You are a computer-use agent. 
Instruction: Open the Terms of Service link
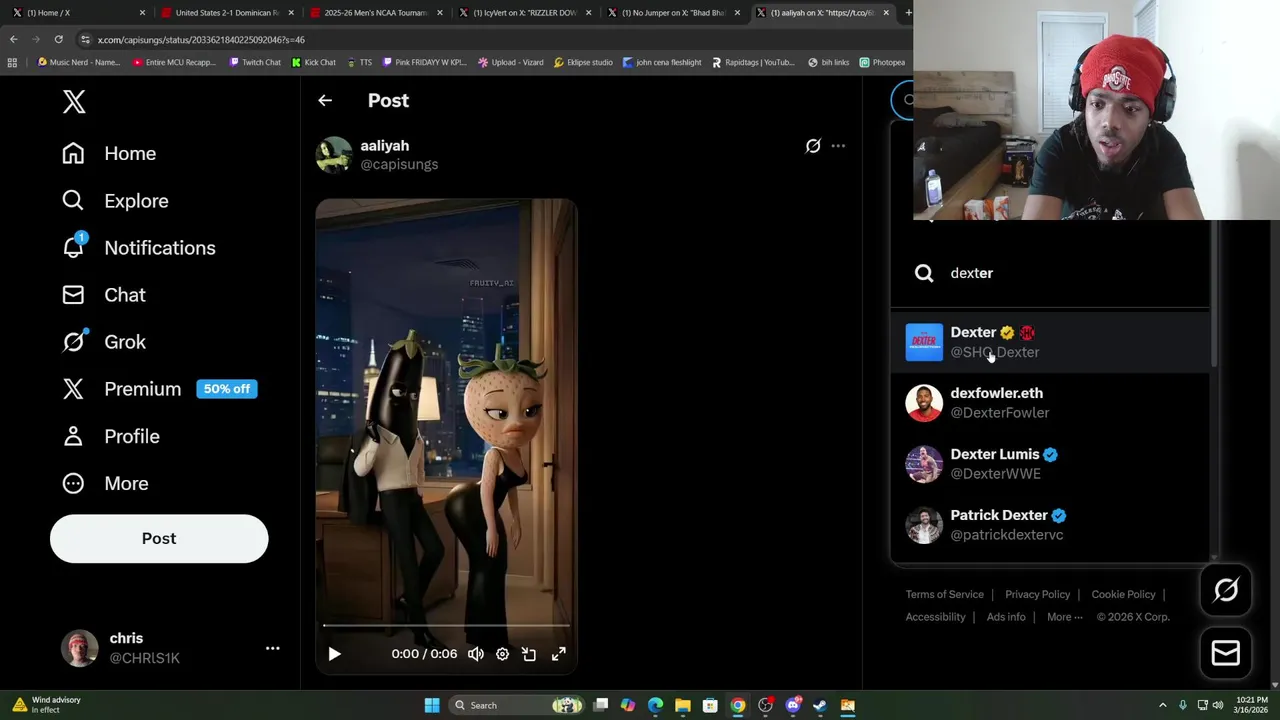[x=945, y=594]
